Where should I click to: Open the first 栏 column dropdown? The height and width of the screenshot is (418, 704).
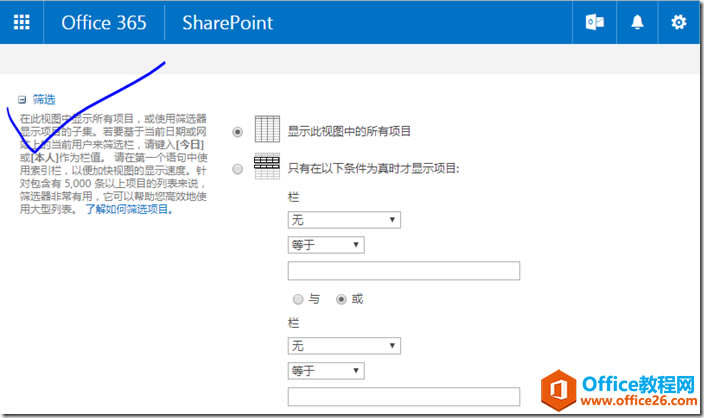[x=344, y=220]
